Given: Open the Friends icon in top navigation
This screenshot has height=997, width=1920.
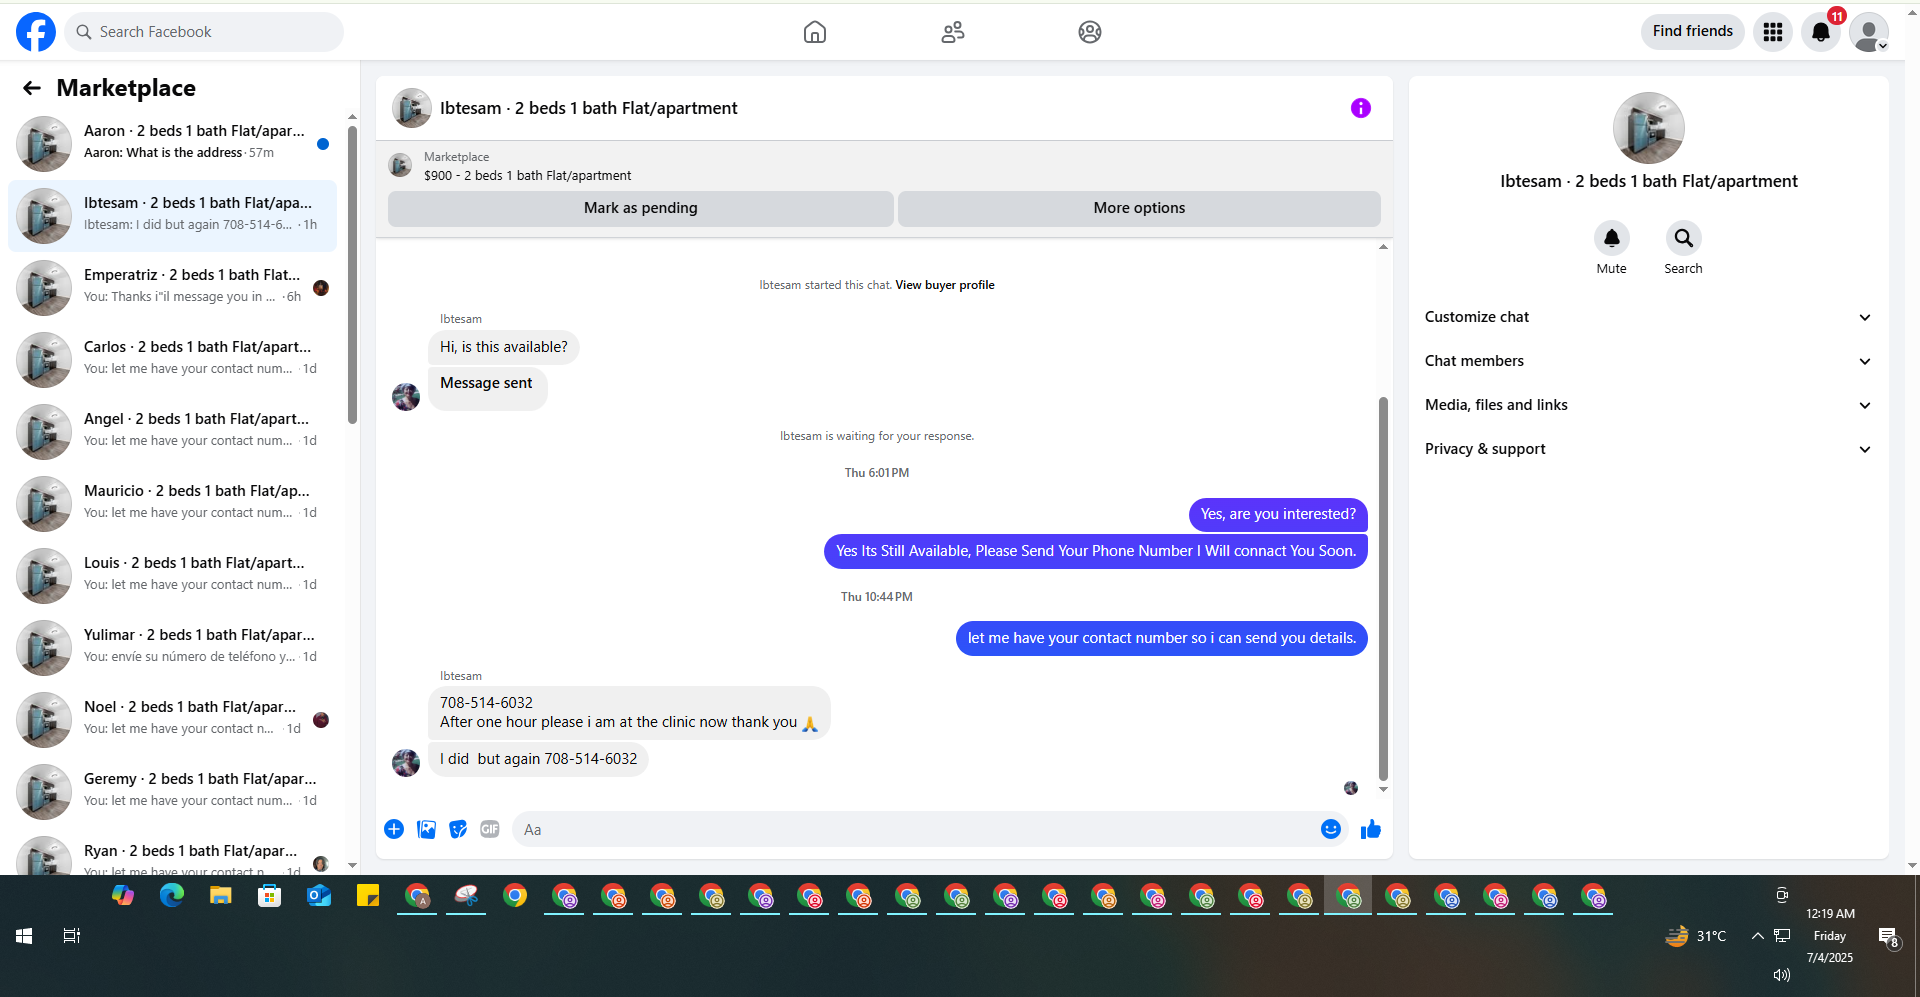Looking at the screenshot, I should (x=953, y=32).
